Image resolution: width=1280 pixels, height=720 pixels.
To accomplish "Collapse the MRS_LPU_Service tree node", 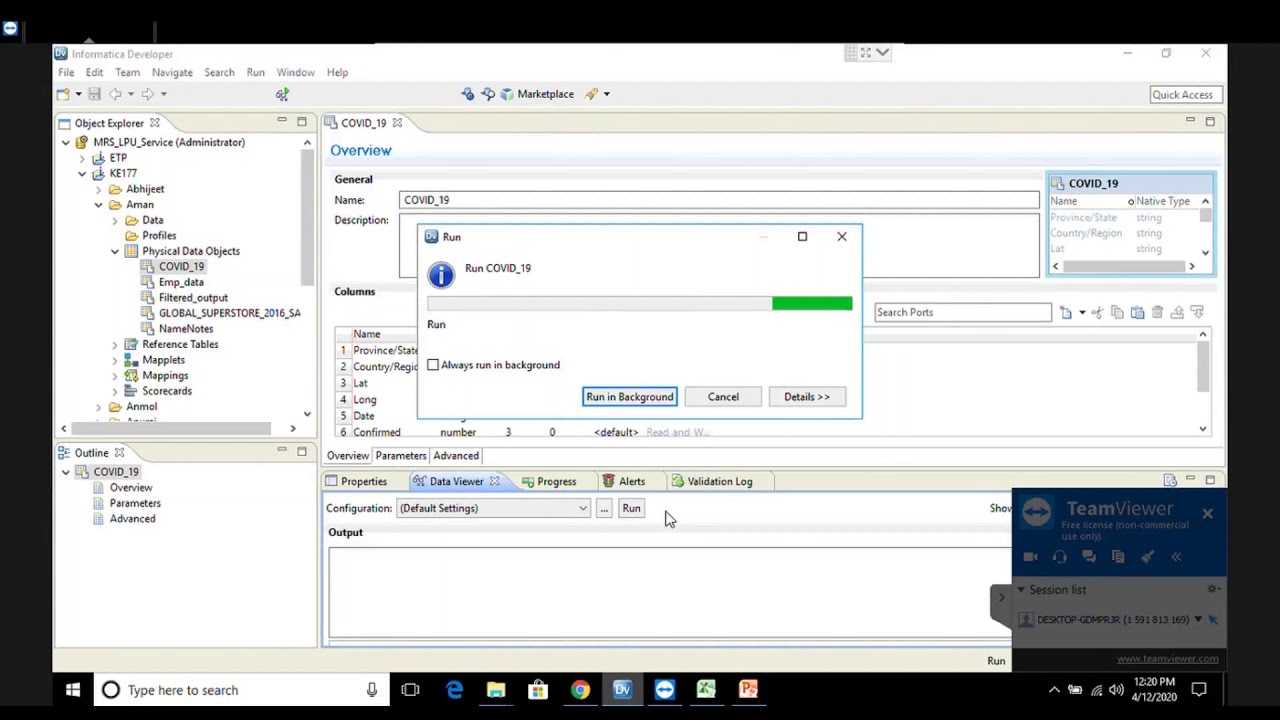I will (x=66, y=142).
